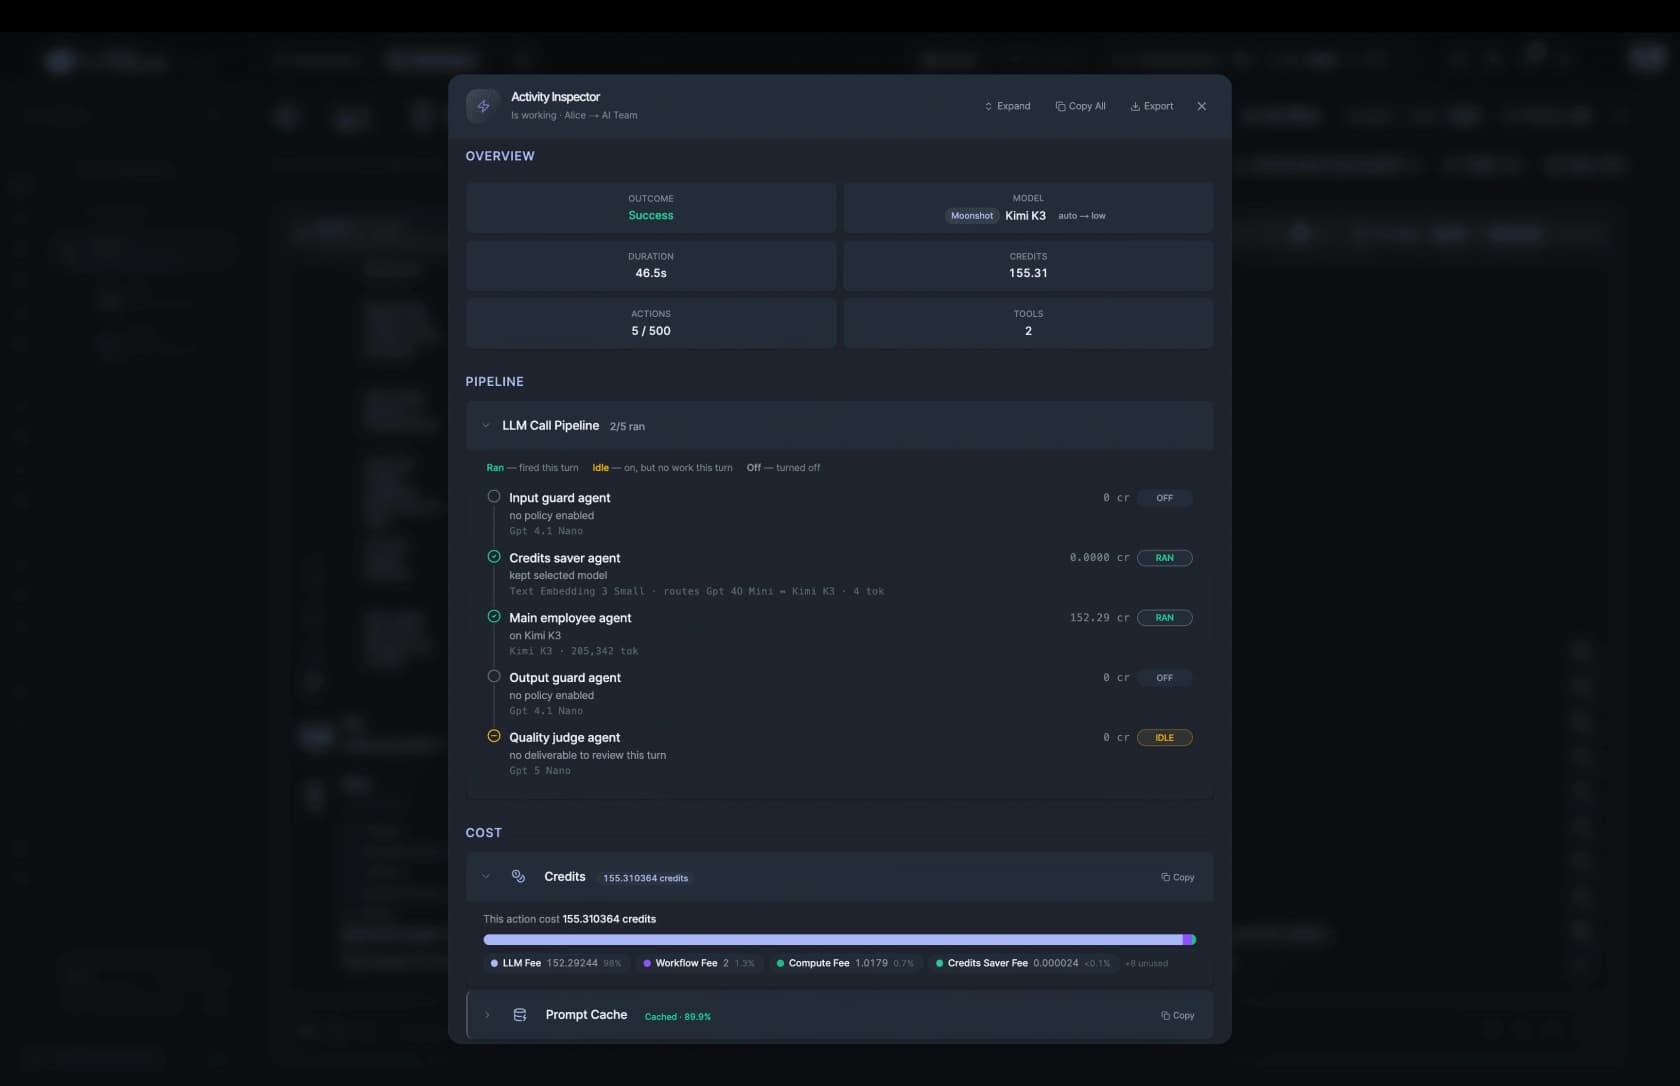1680x1086 pixels.
Task: Click the Outcome Success value
Action: (x=651, y=216)
